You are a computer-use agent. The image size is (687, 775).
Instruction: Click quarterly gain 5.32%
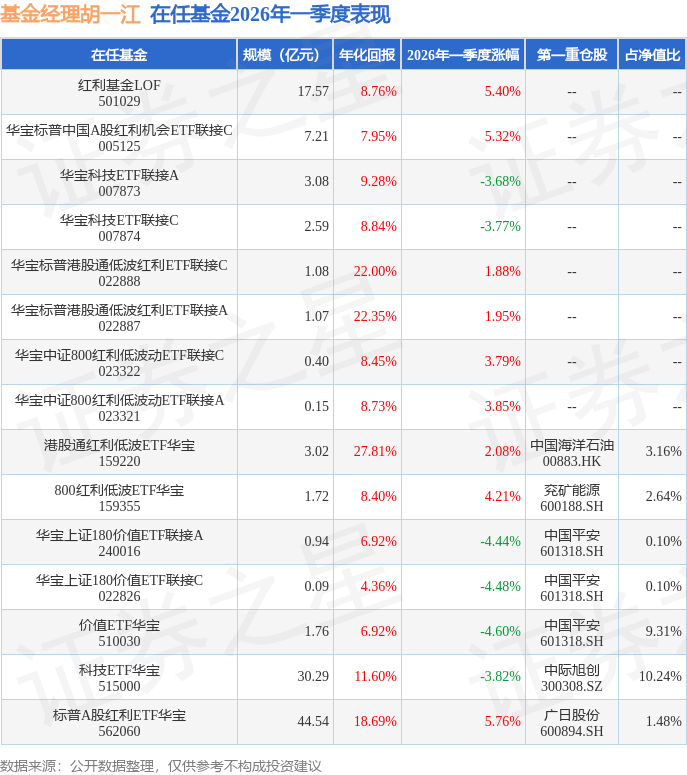503,136
